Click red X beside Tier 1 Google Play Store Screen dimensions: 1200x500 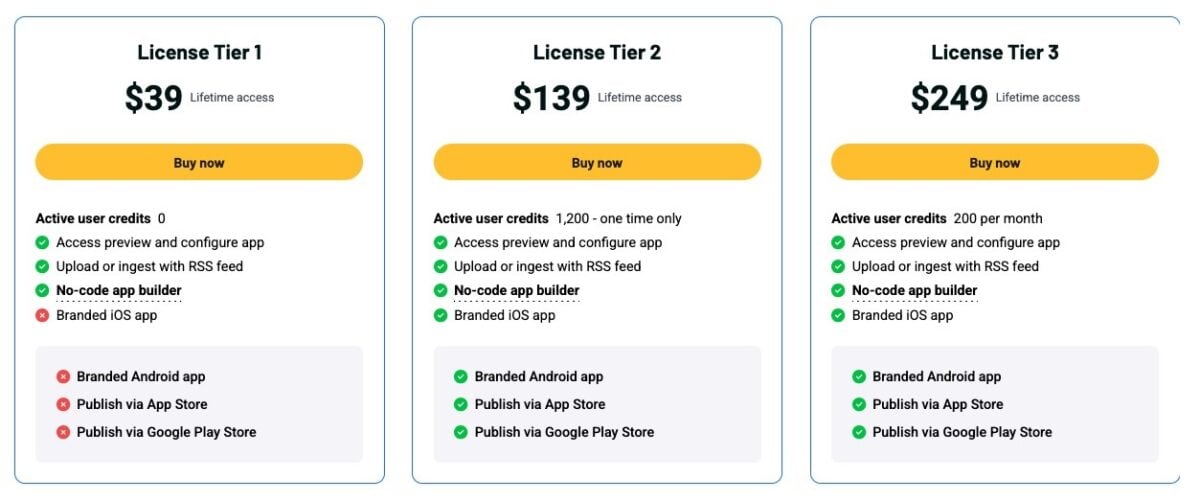[x=63, y=432]
